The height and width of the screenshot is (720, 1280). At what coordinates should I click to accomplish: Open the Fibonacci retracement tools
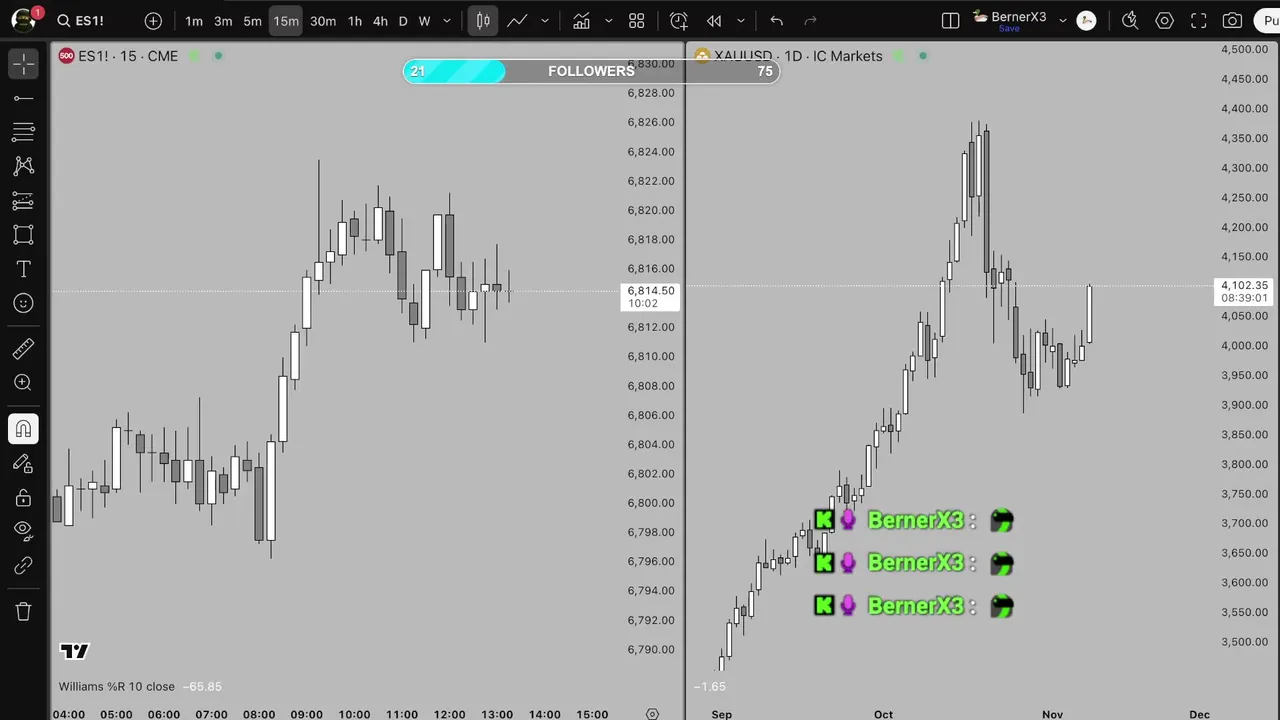pyautogui.click(x=23, y=132)
